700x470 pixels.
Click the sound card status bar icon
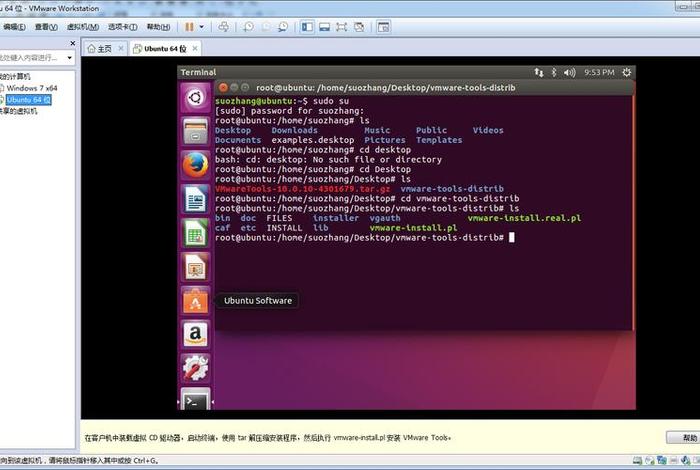(x=685, y=460)
